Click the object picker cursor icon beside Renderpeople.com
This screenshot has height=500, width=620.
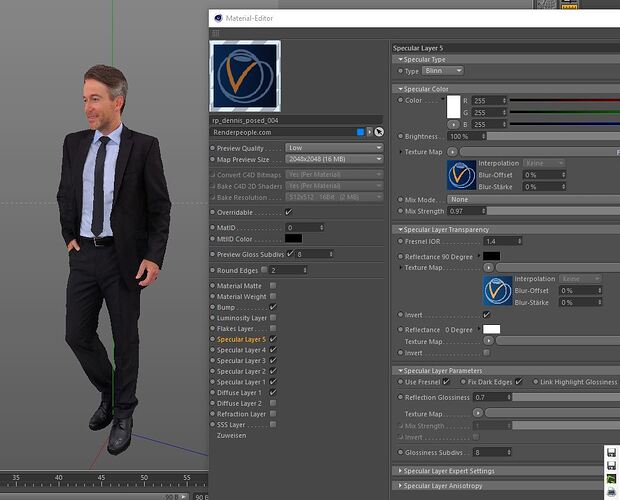[379, 132]
